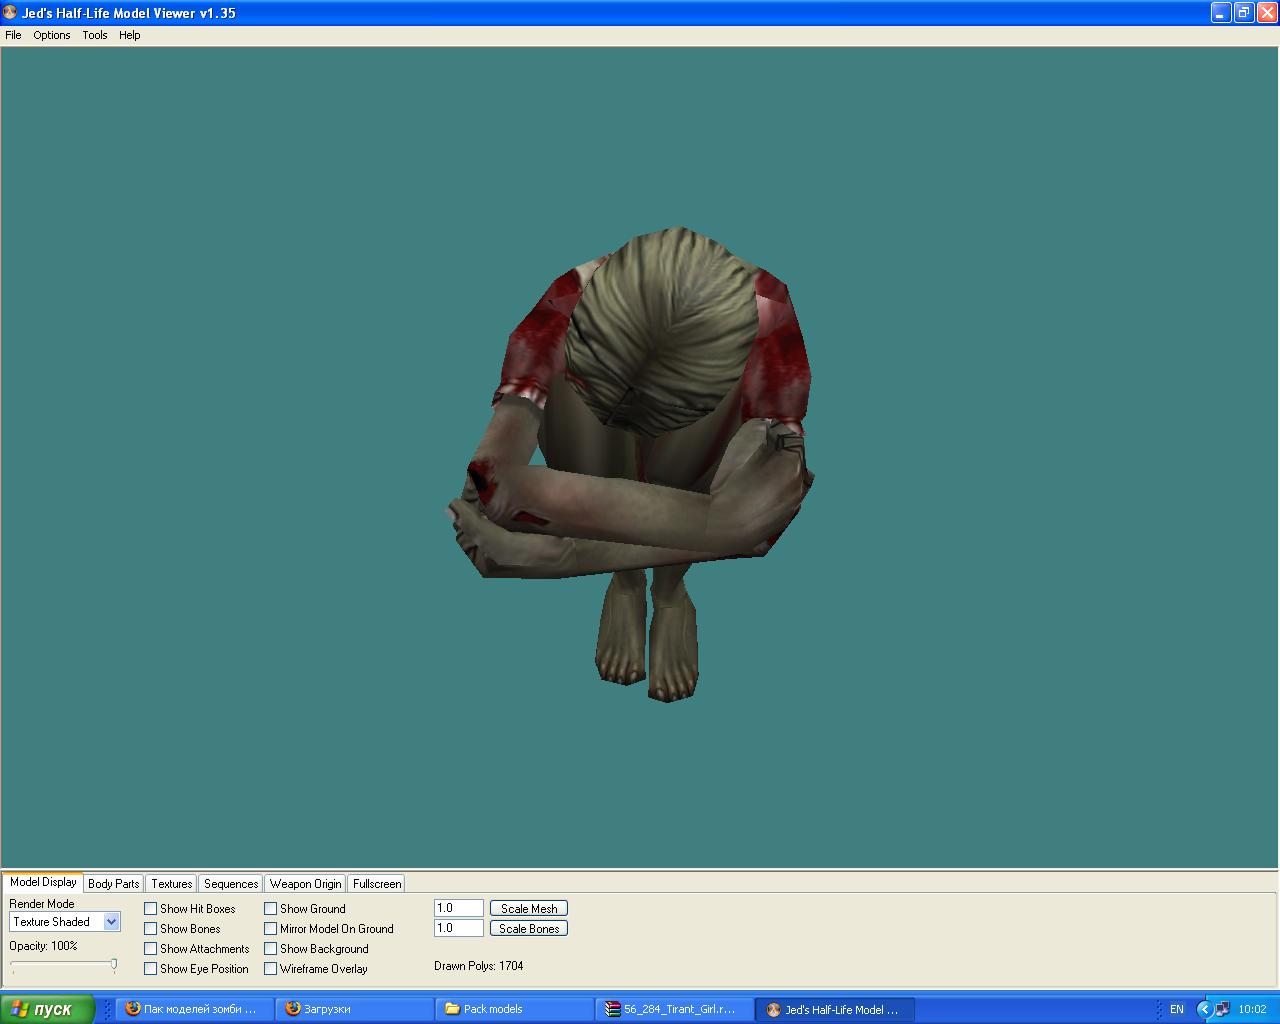The height and width of the screenshot is (1024, 1280).
Task: Switch to the Body Parts tab
Action: [x=114, y=884]
